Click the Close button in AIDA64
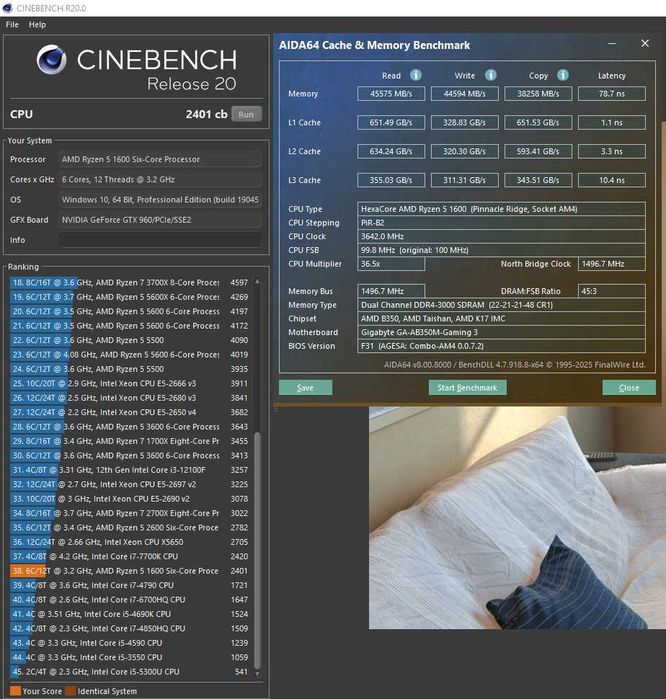666x699 pixels. [629, 388]
